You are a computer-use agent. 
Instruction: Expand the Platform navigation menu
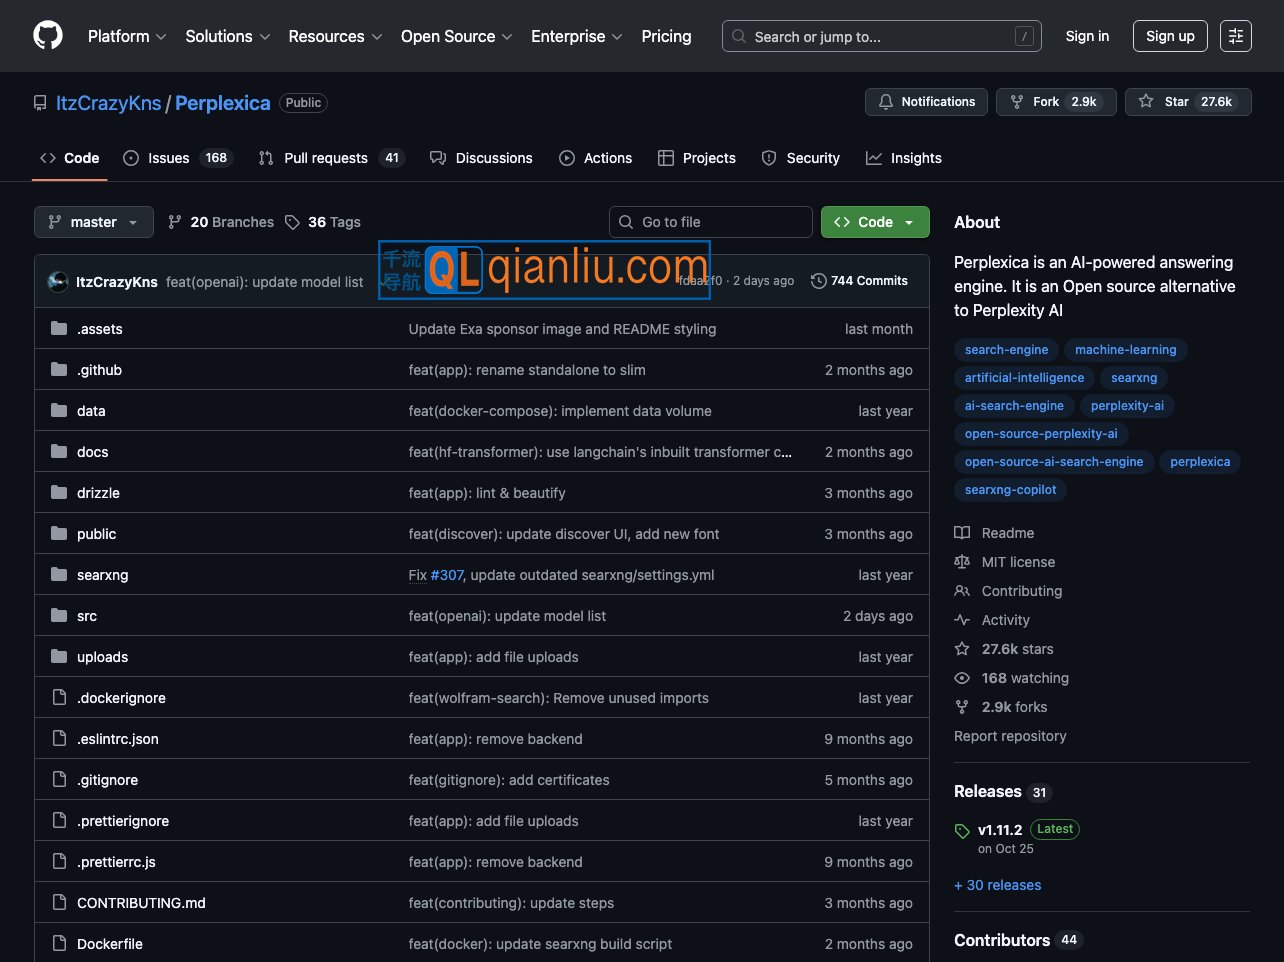(x=127, y=36)
